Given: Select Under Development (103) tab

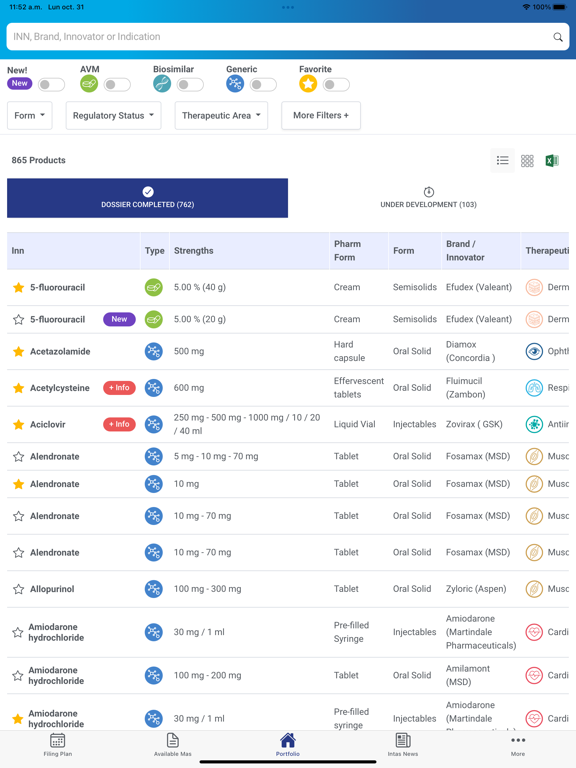Looking at the screenshot, I should point(429,198).
